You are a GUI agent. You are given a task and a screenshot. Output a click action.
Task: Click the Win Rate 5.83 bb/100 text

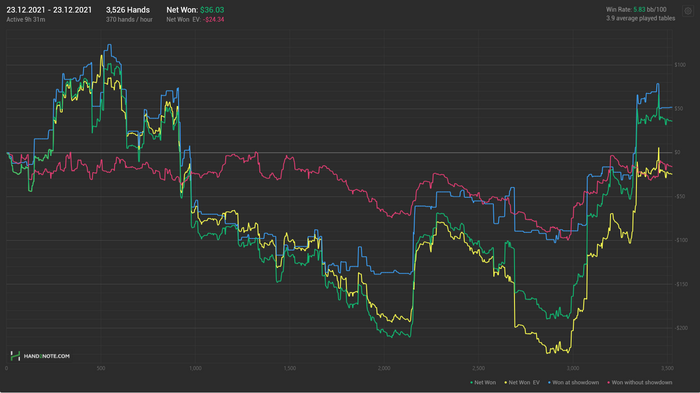(x=636, y=9)
